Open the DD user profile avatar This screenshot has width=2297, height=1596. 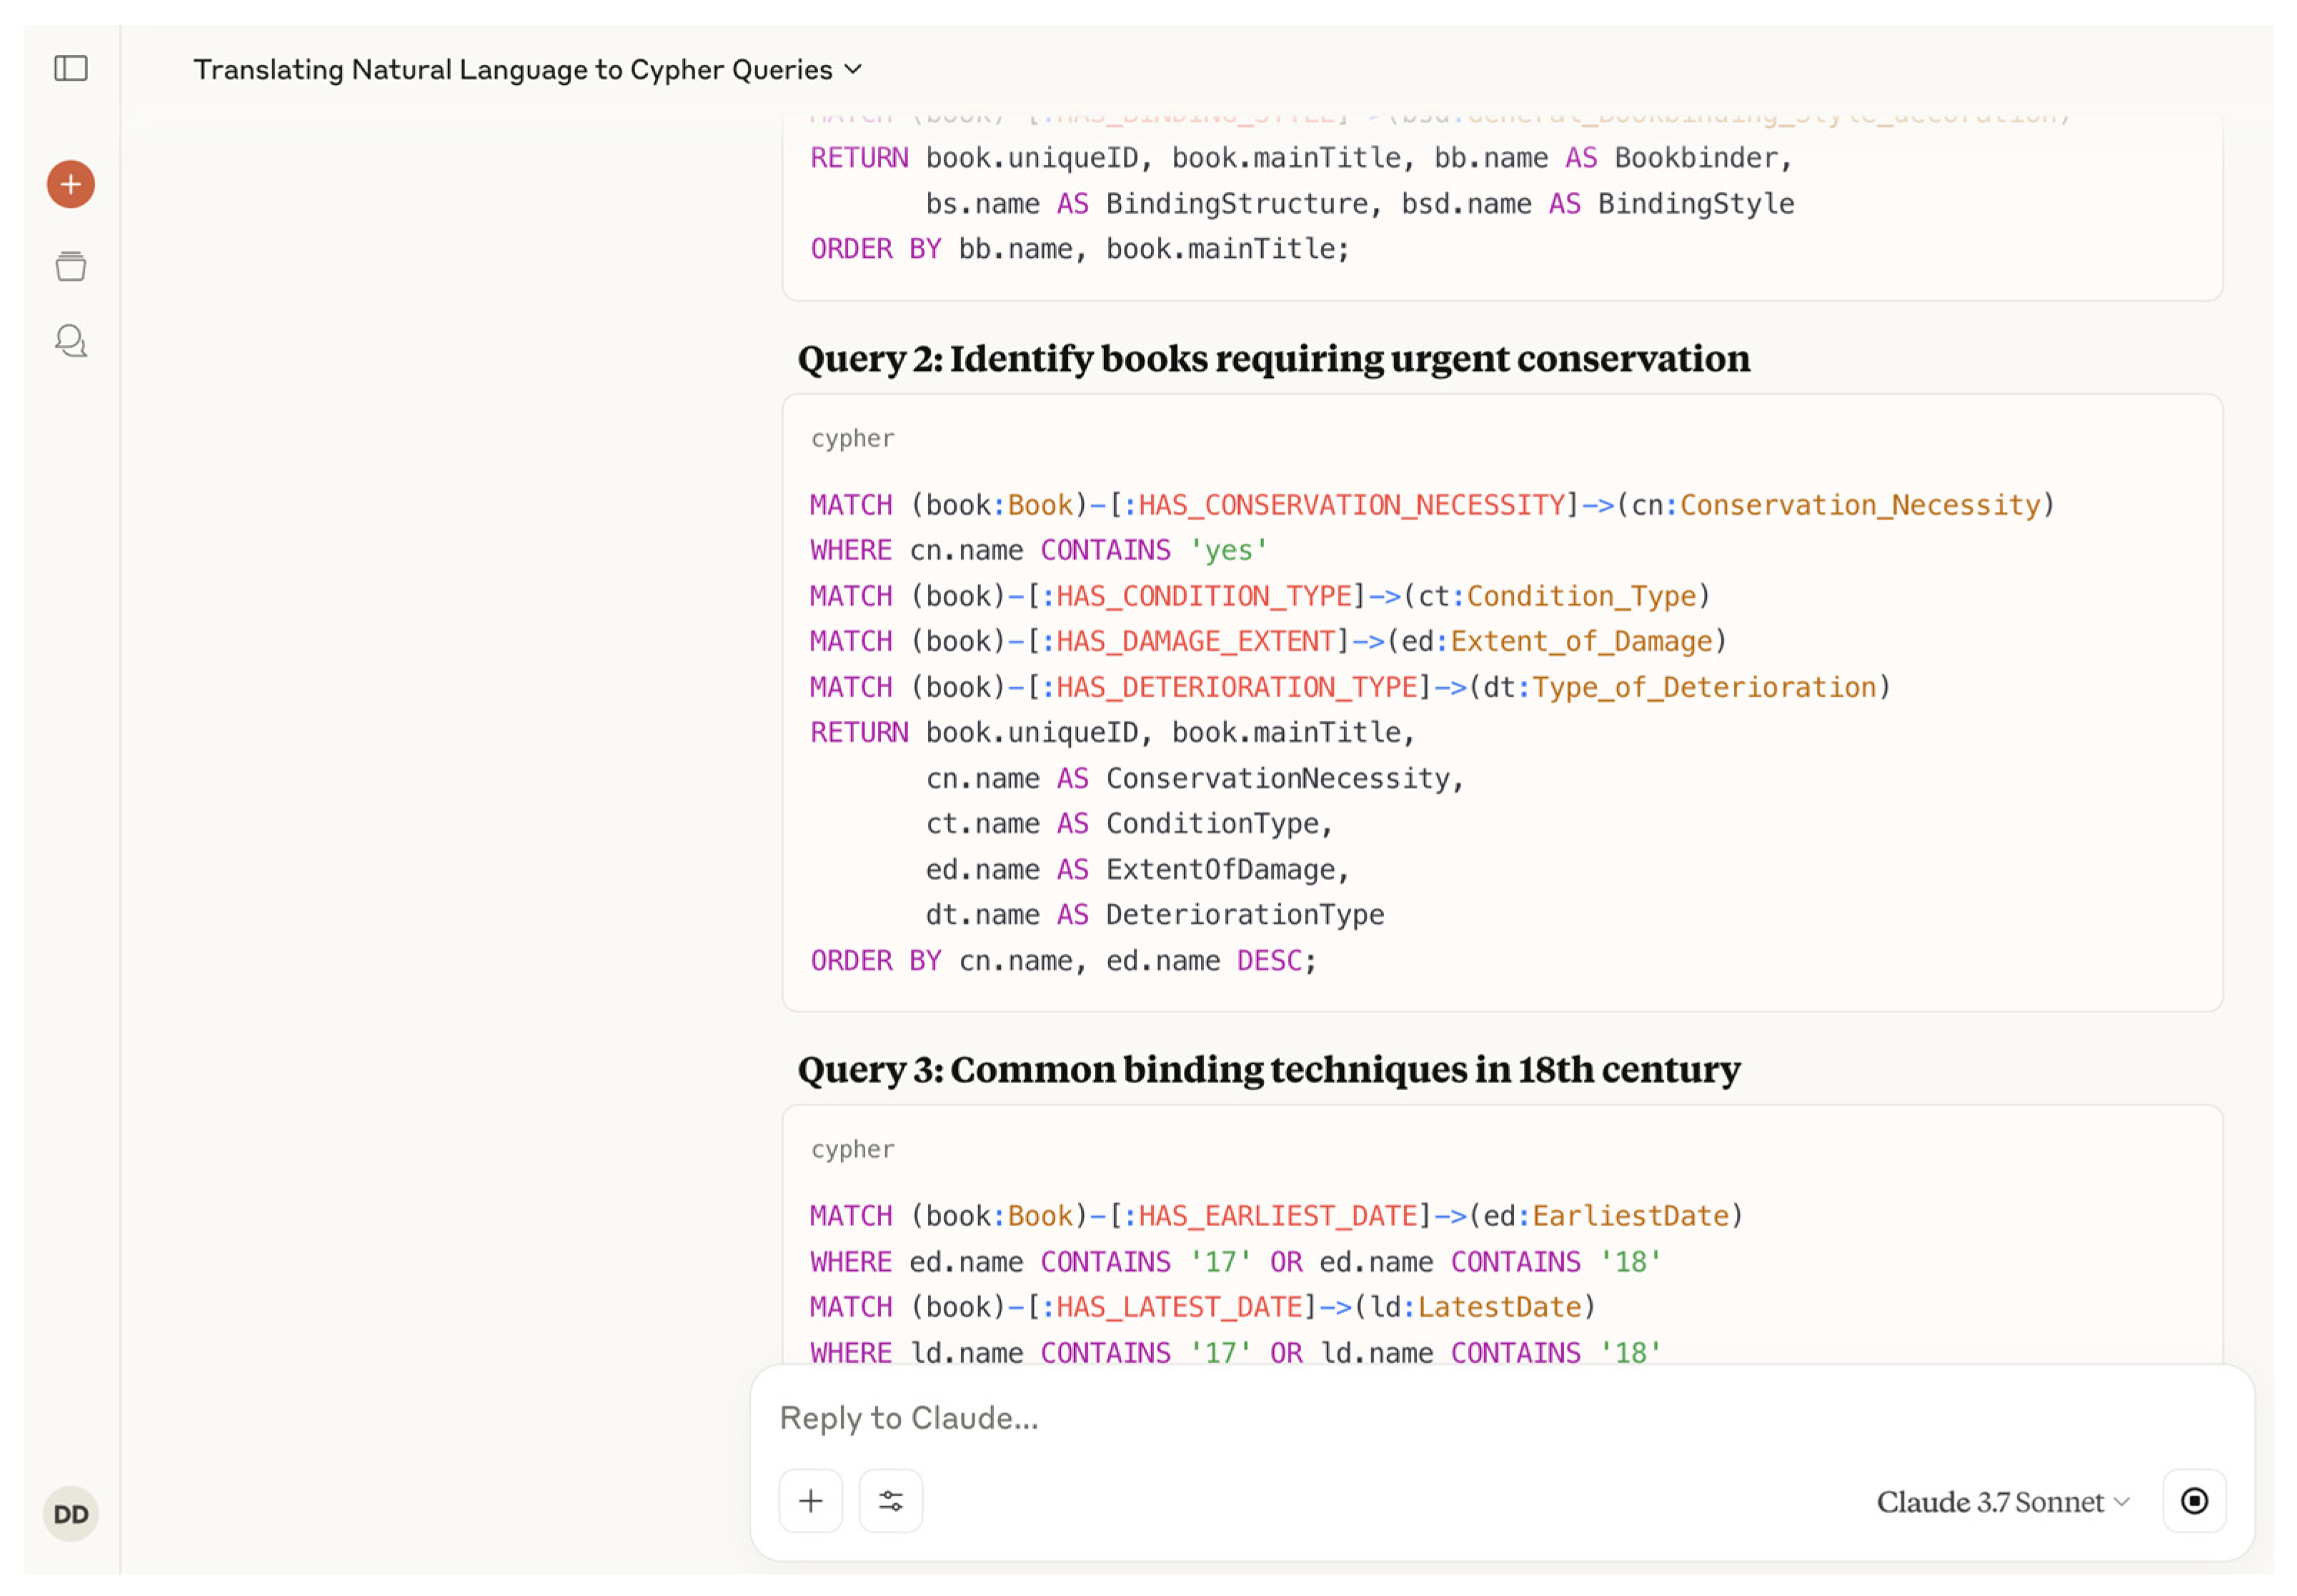point(70,1514)
